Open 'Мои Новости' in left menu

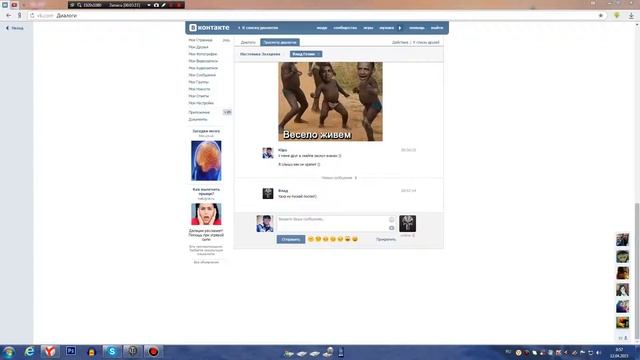point(199,89)
